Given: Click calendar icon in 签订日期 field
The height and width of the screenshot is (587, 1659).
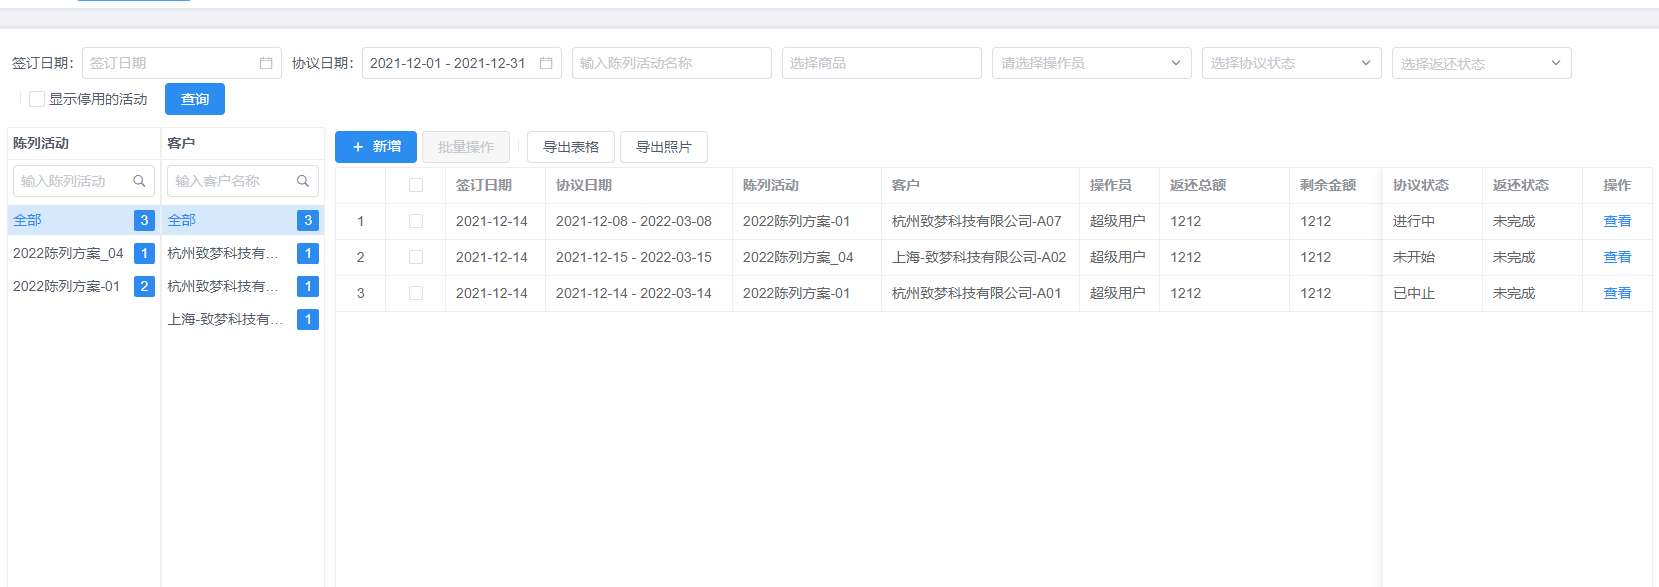Looking at the screenshot, I should coord(266,63).
